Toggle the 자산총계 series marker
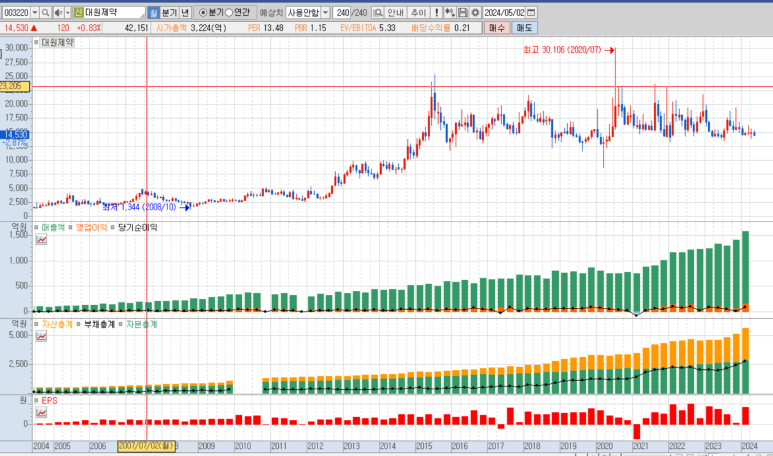Viewport: 773px width, 456px height. point(36,324)
